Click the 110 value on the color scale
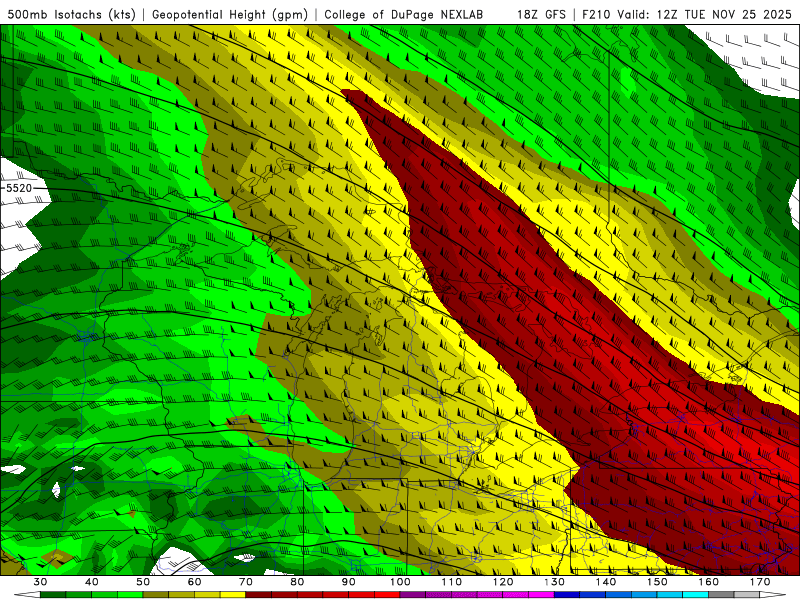The width and height of the screenshot is (800, 600). [x=452, y=582]
